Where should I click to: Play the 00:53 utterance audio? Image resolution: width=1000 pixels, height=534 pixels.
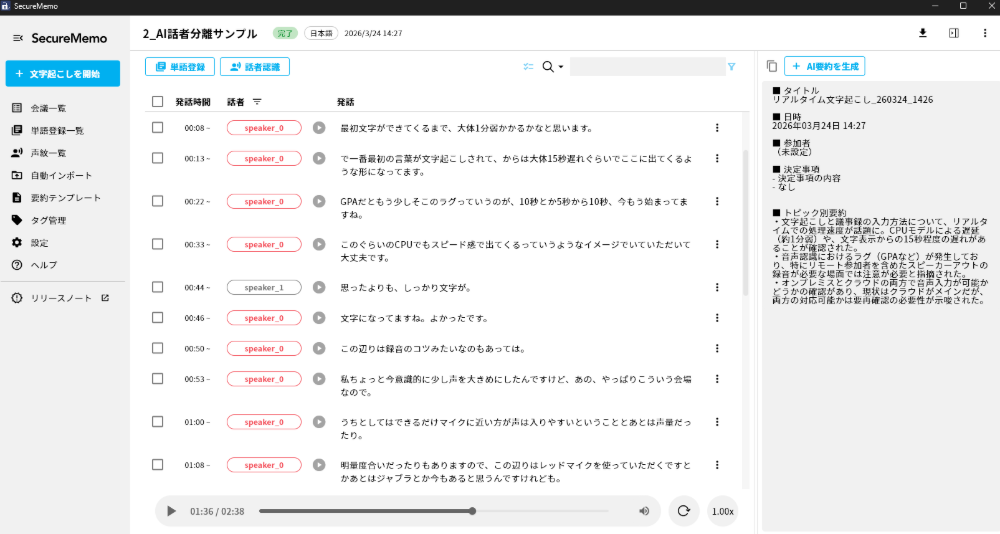pyautogui.click(x=319, y=379)
